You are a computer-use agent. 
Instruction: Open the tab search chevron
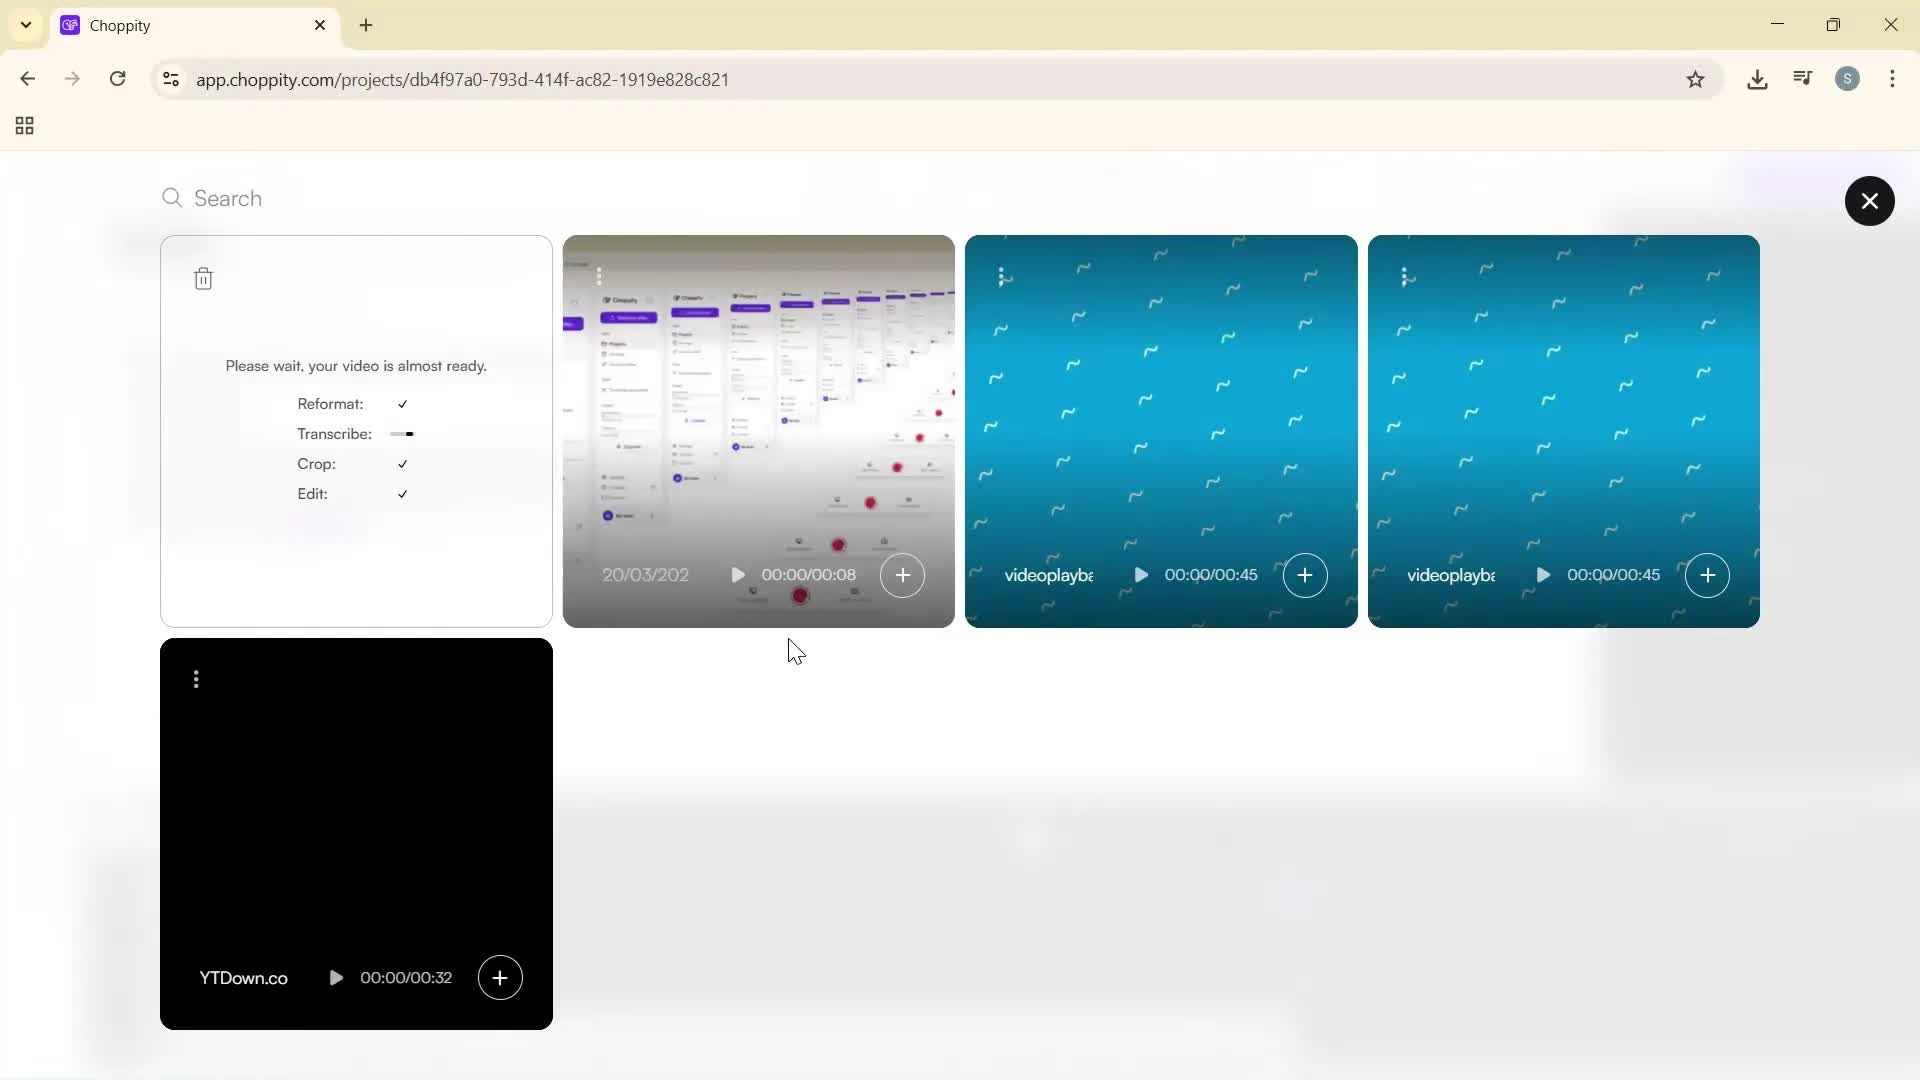25,25
